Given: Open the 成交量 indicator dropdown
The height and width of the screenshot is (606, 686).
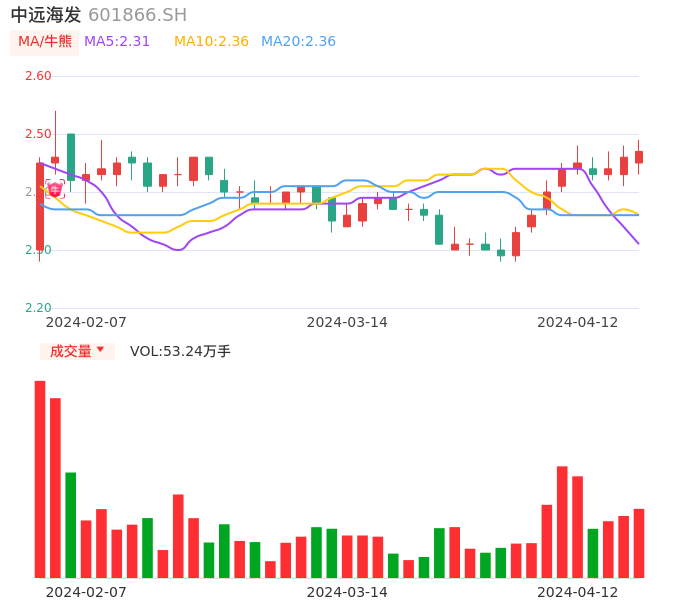Looking at the screenshot, I should point(77,351).
